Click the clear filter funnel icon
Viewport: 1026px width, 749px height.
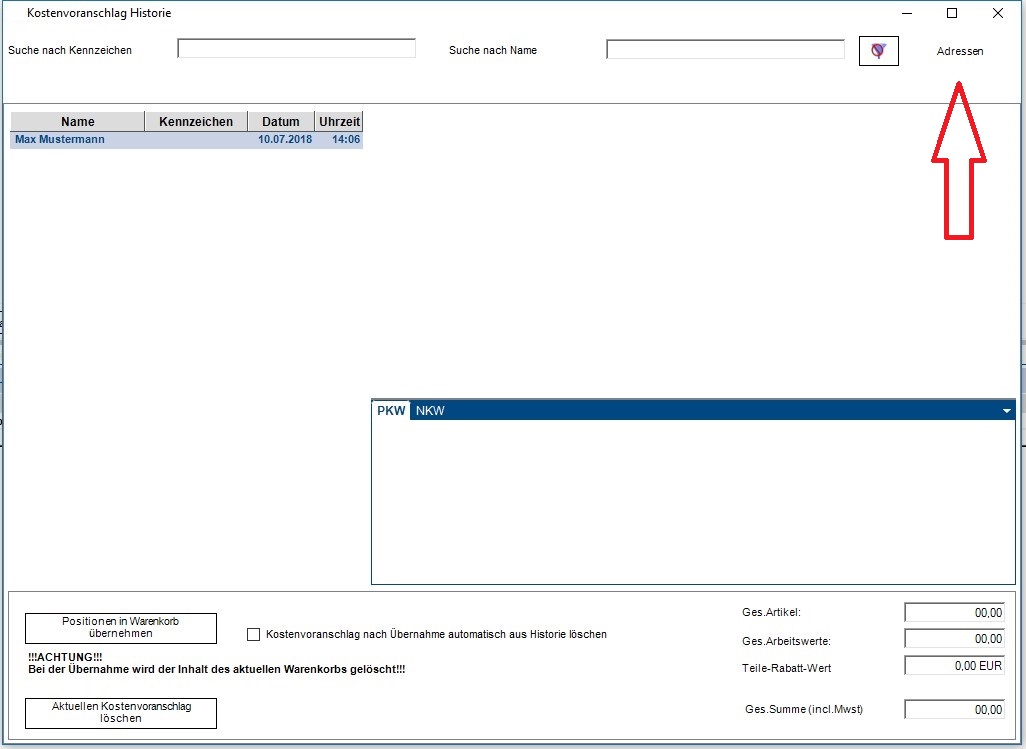(x=878, y=51)
